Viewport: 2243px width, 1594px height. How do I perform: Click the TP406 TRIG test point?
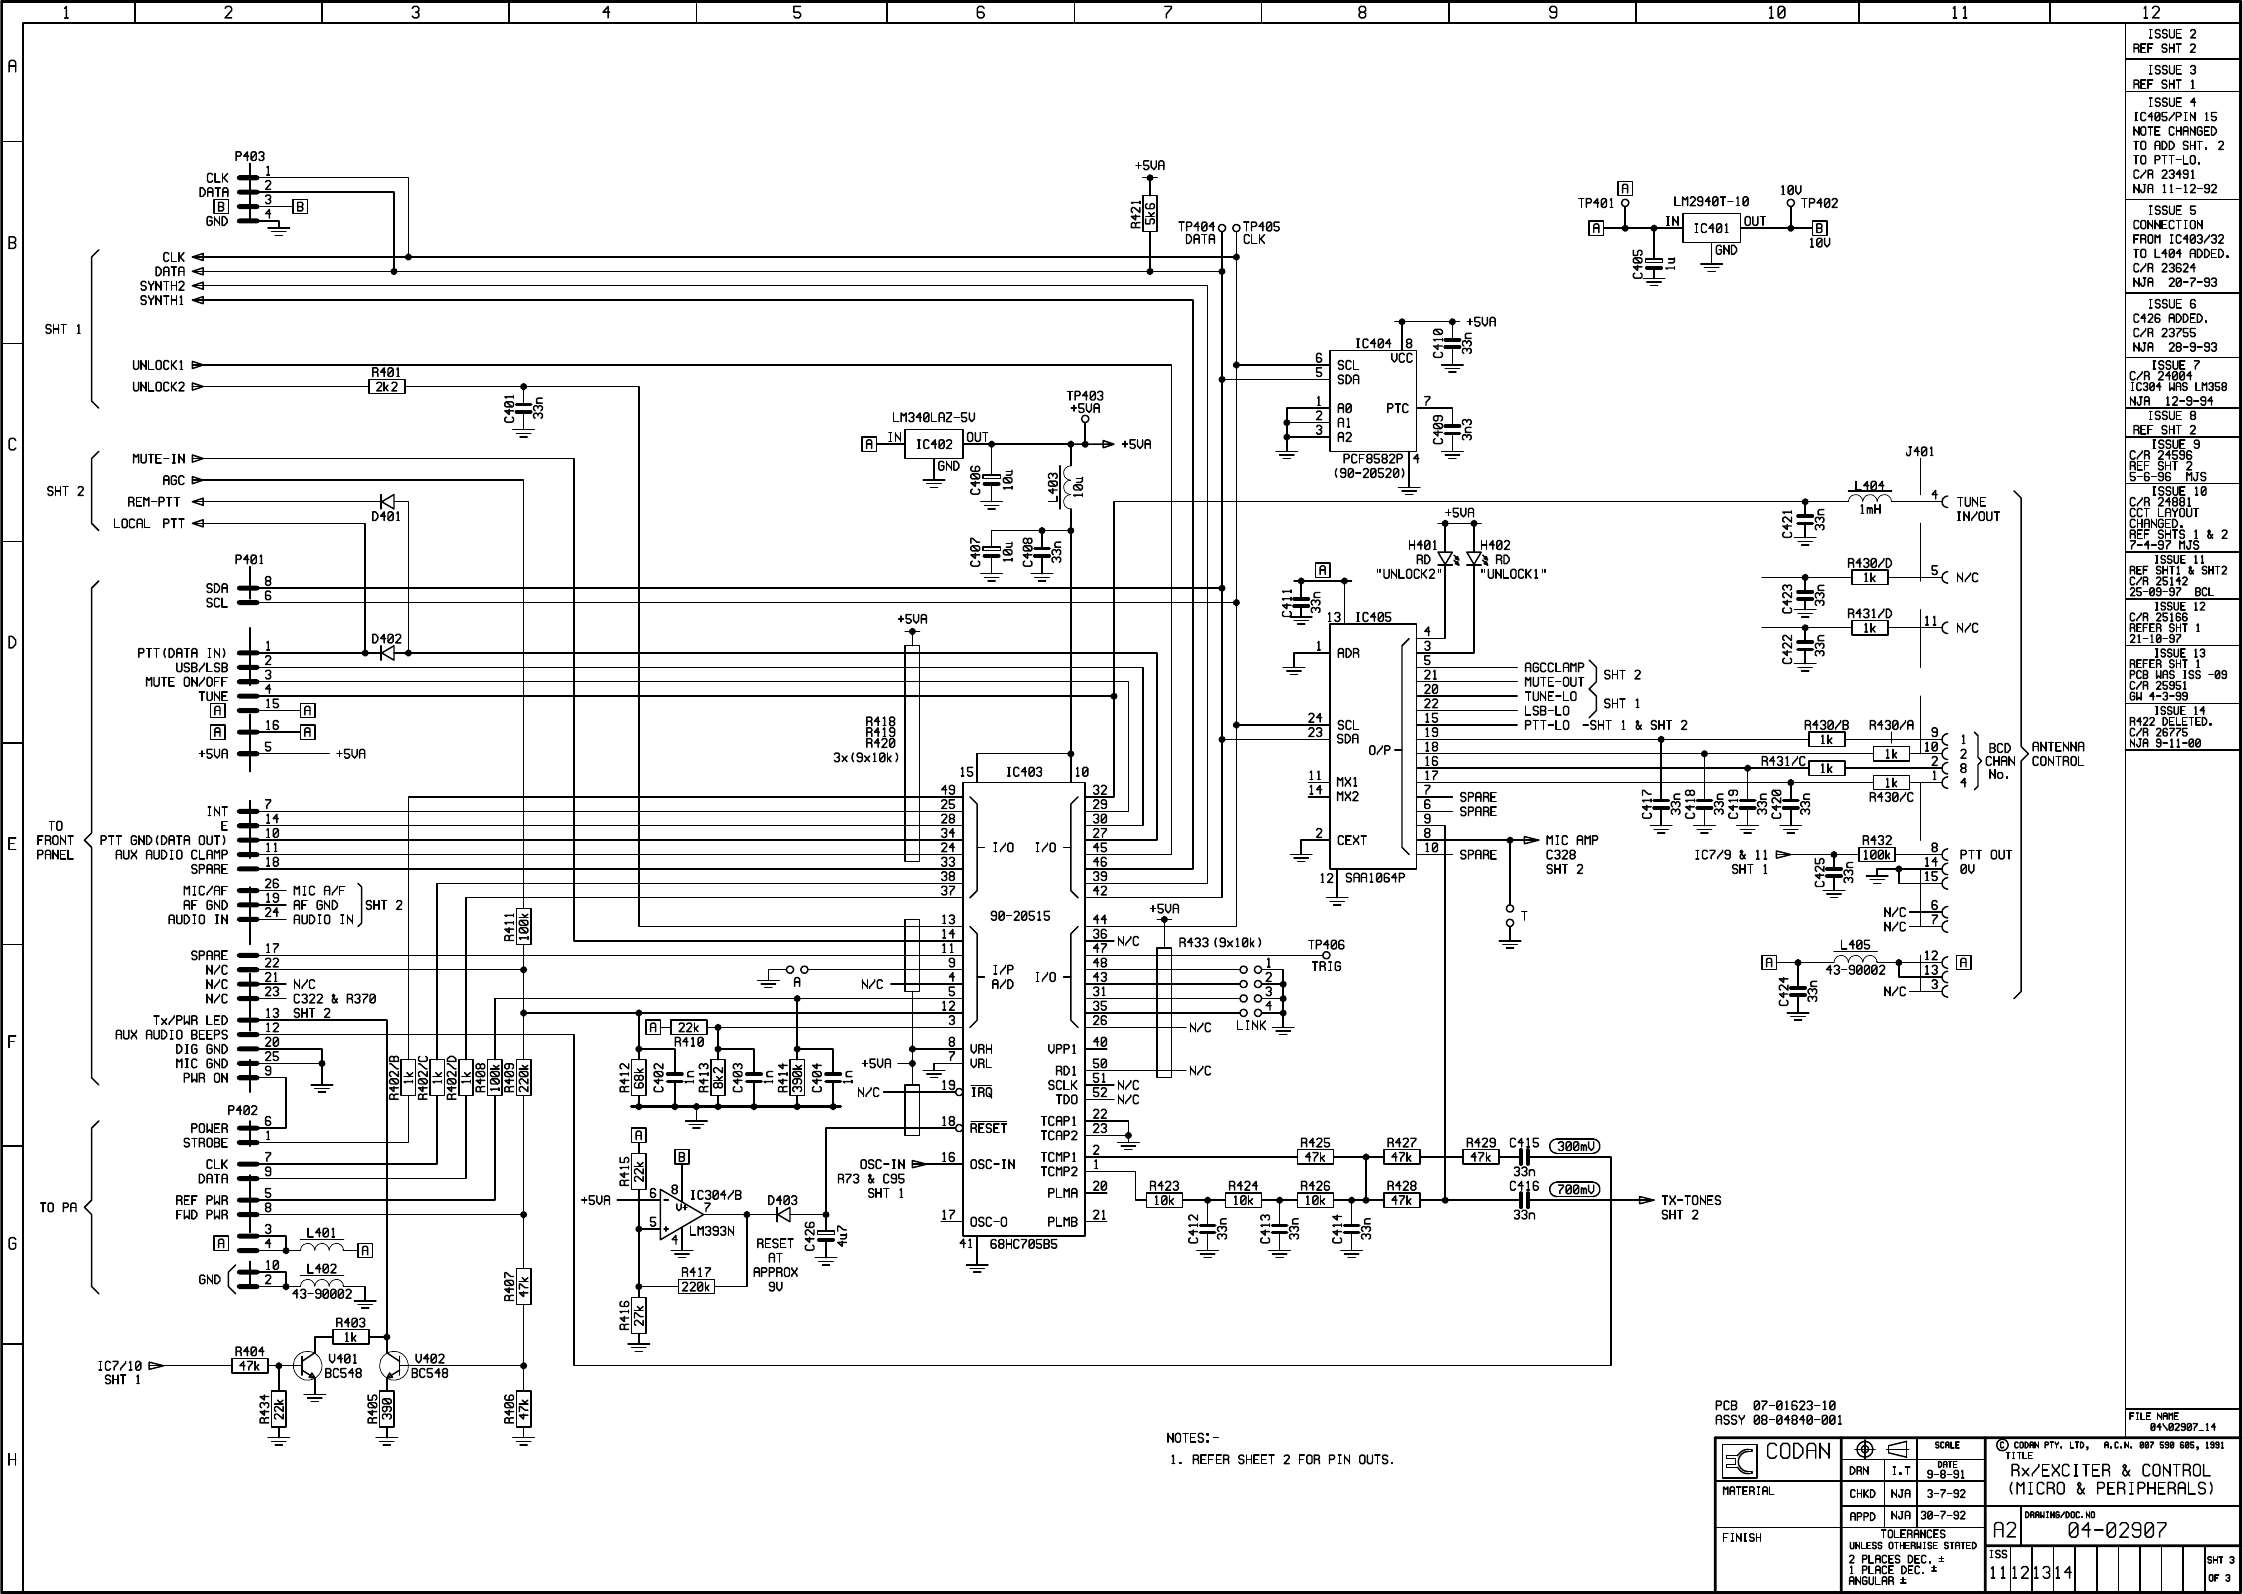coord(1327,953)
